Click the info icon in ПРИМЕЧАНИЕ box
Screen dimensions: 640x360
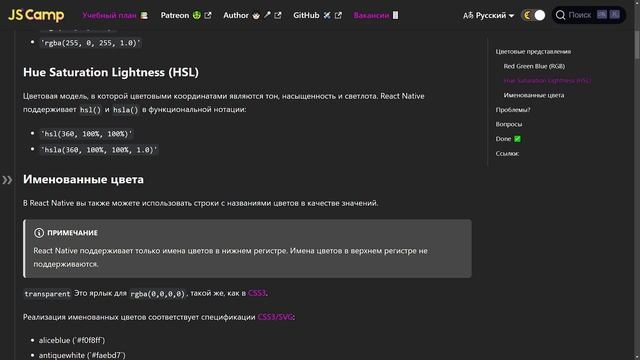[x=39, y=233]
